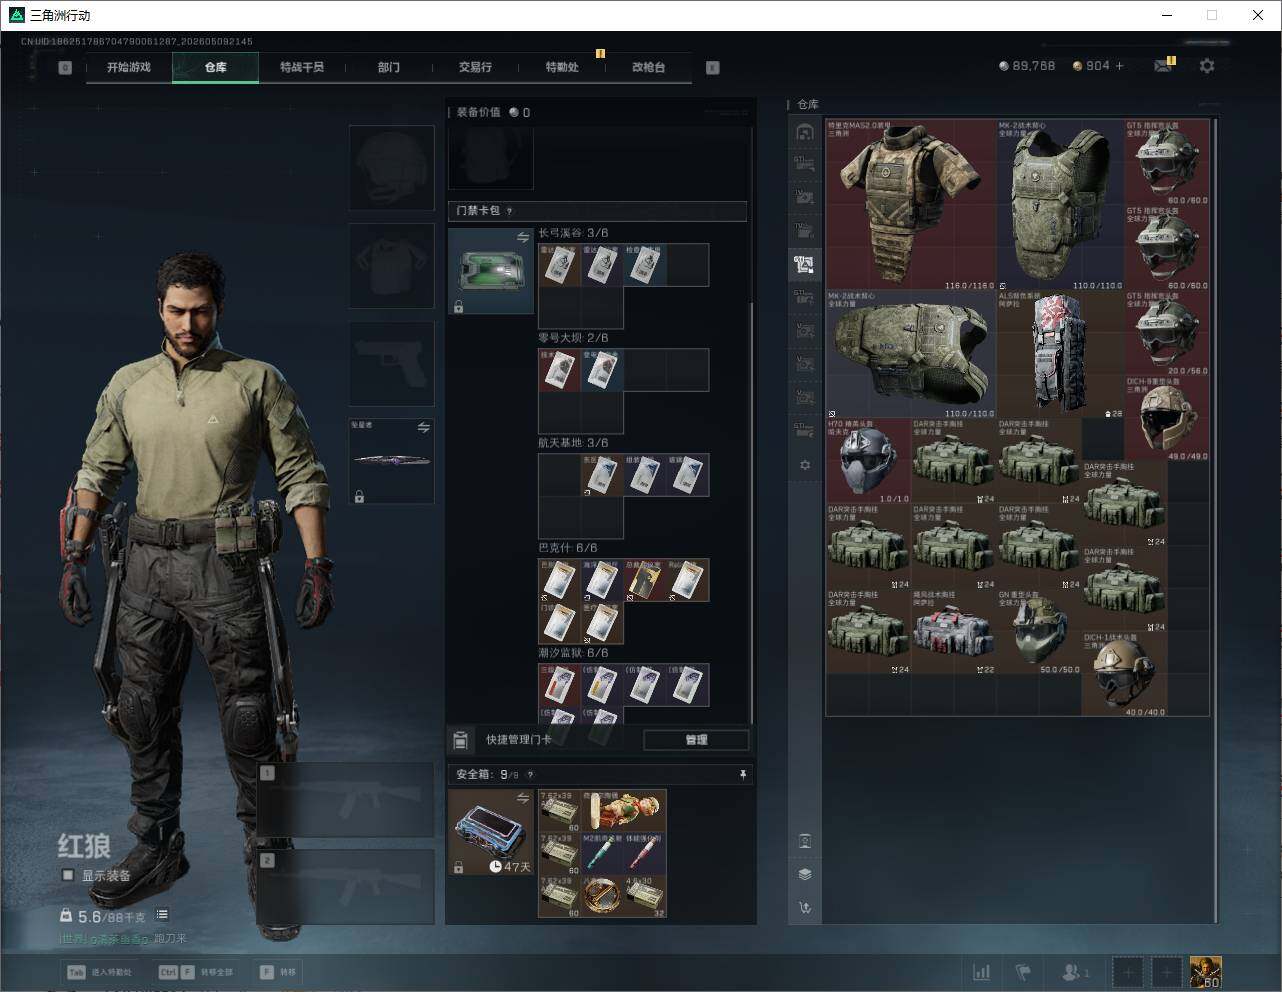Open the 部门 tab

[x=389, y=67]
